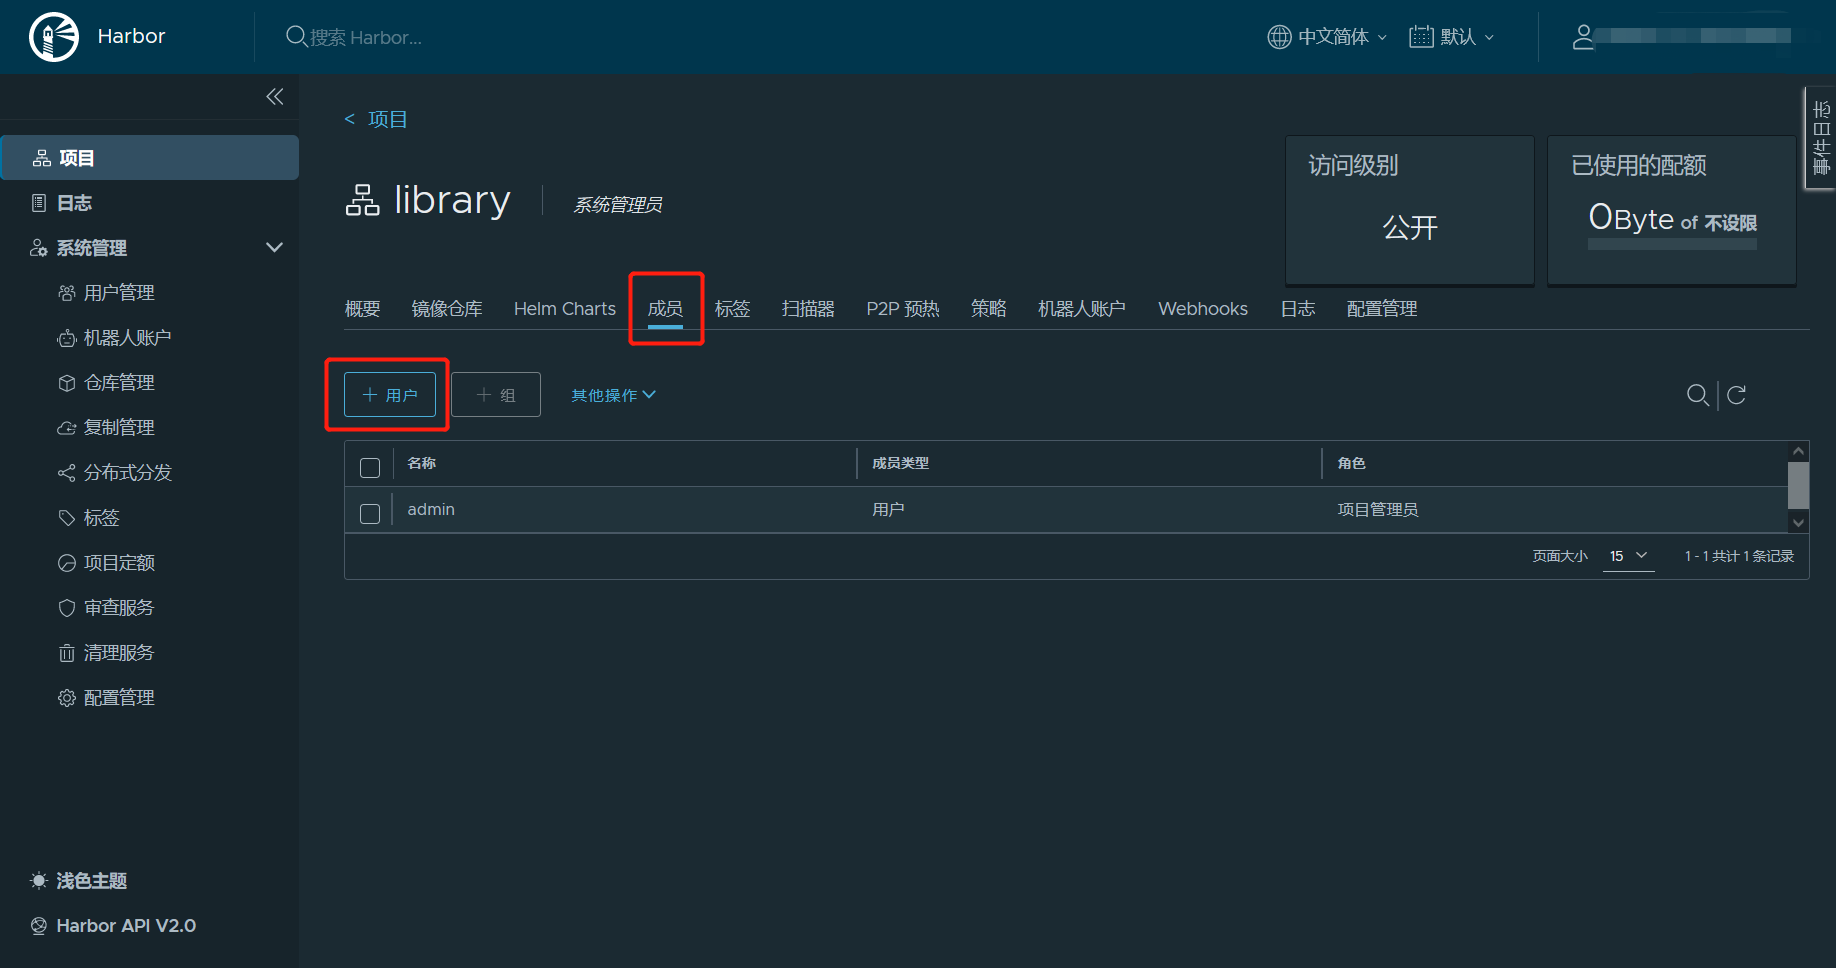Switch to 浅色主题 light theme

92,881
